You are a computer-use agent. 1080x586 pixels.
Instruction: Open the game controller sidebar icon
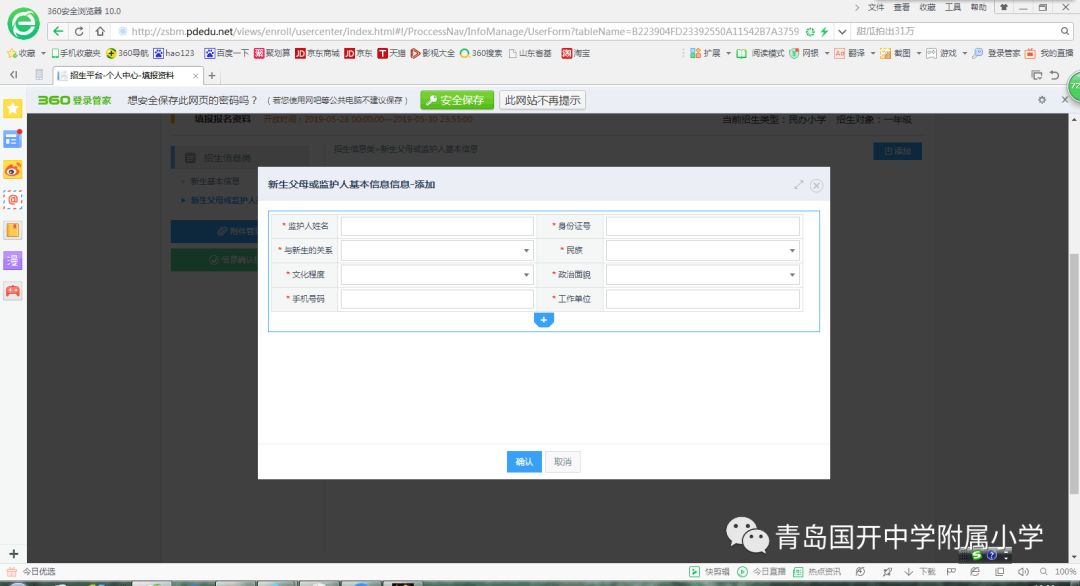point(13,291)
